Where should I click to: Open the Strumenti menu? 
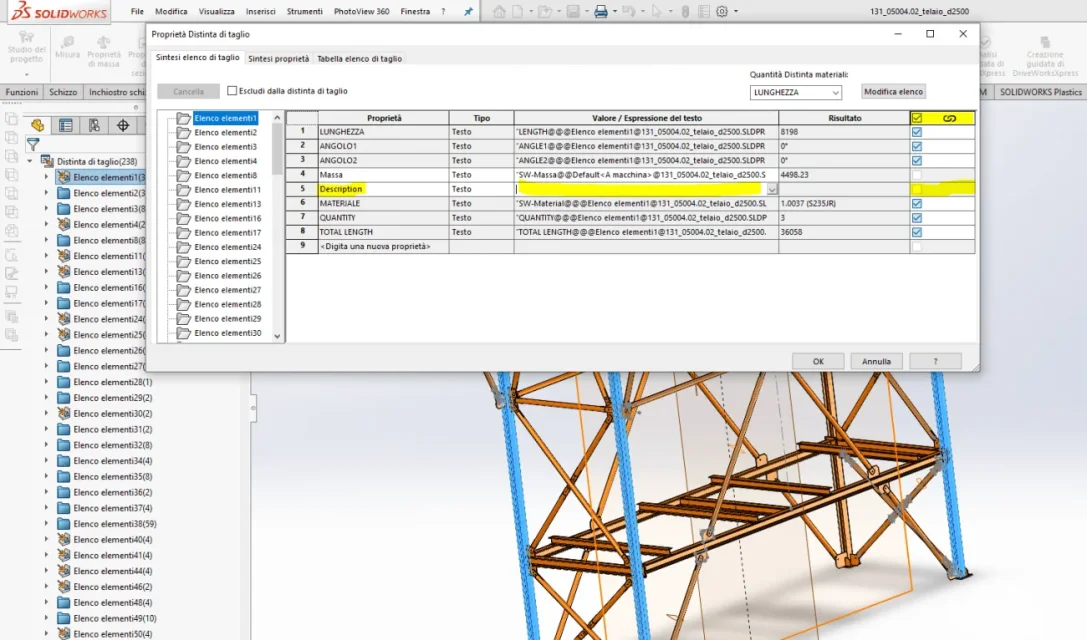coord(305,11)
